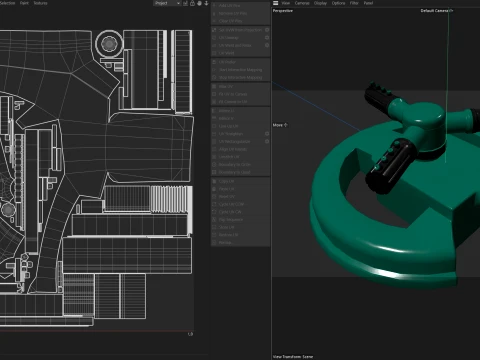Open UV Rectangularize settings gear
480x360 pixels.
[267, 141]
